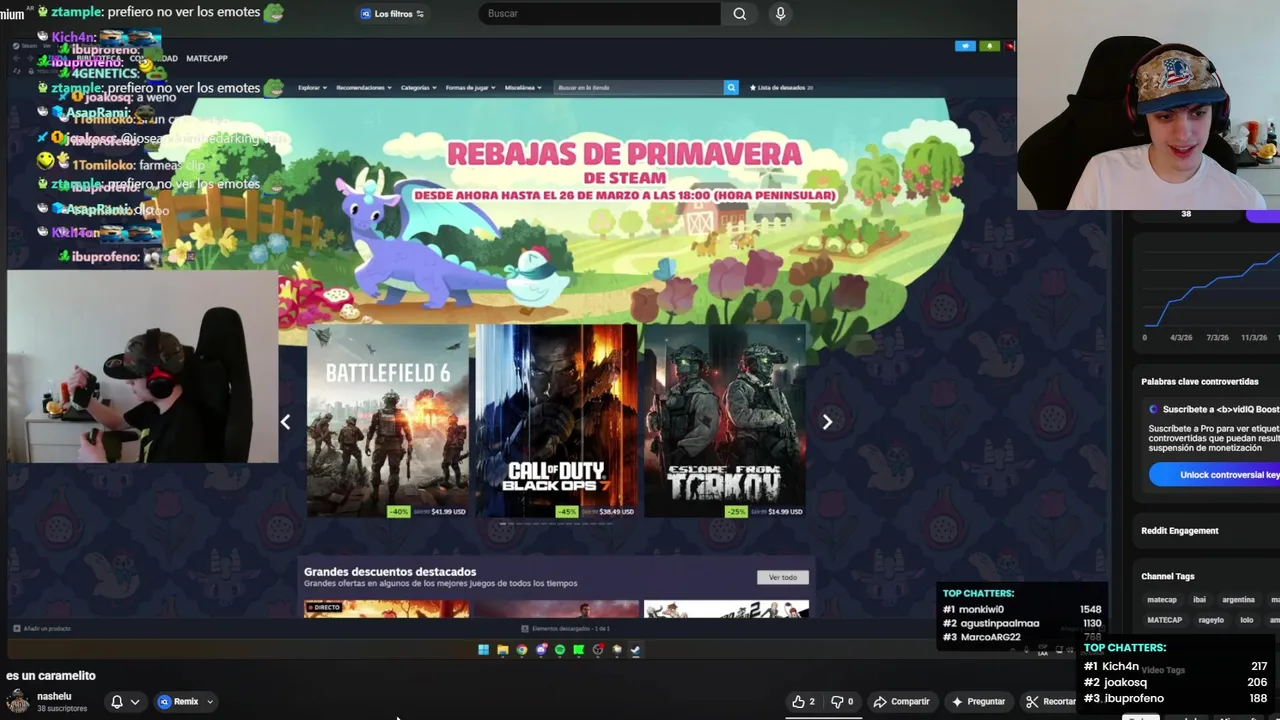Viewport: 1280px width, 720px height.
Task: Click the Ver todo button
Action: [783, 577]
